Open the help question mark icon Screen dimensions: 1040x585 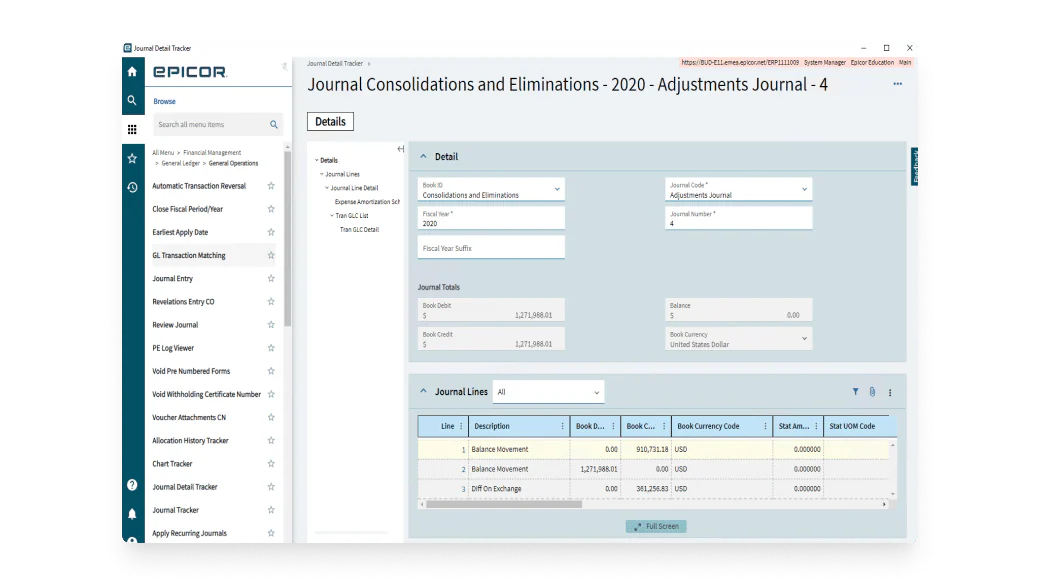[x=132, y=485]
